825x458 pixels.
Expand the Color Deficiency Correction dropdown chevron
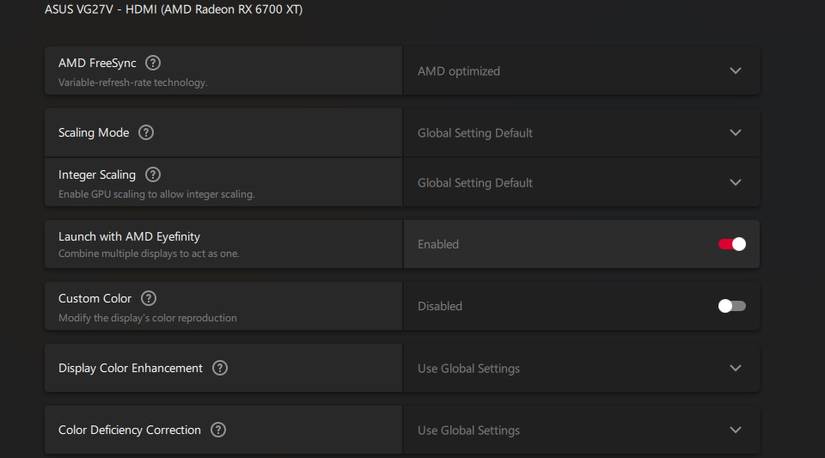tap(735, 430)
